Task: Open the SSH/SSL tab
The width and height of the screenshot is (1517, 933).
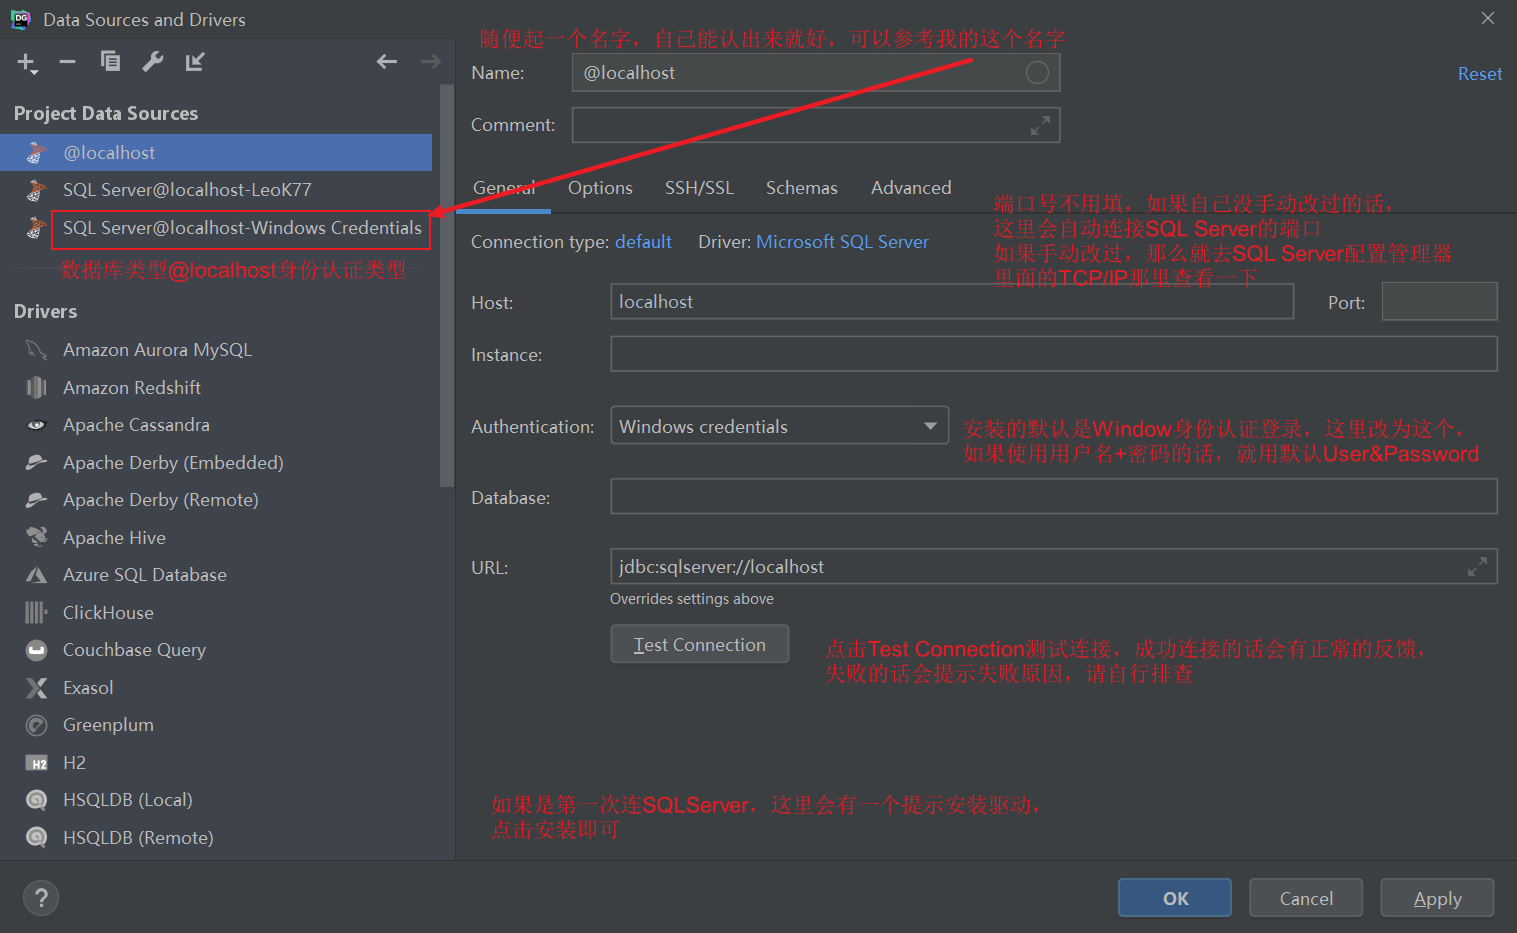Action: (699, 188)
